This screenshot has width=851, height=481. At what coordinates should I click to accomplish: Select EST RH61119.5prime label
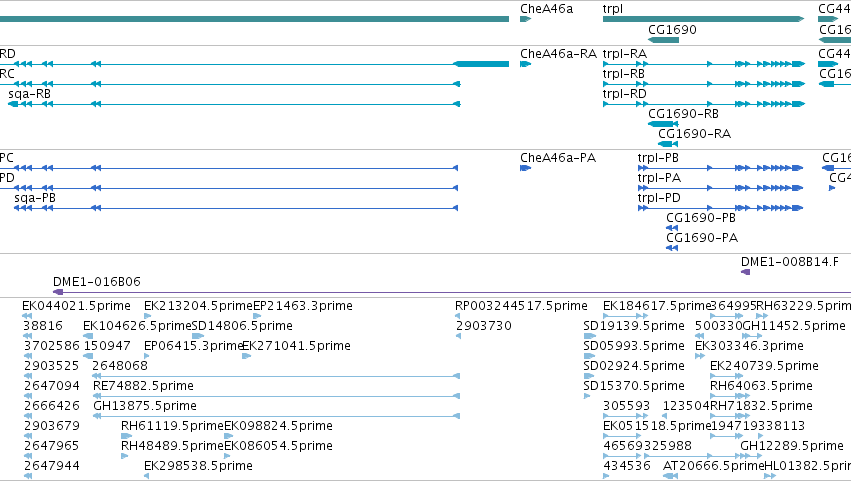coord(172,426)
